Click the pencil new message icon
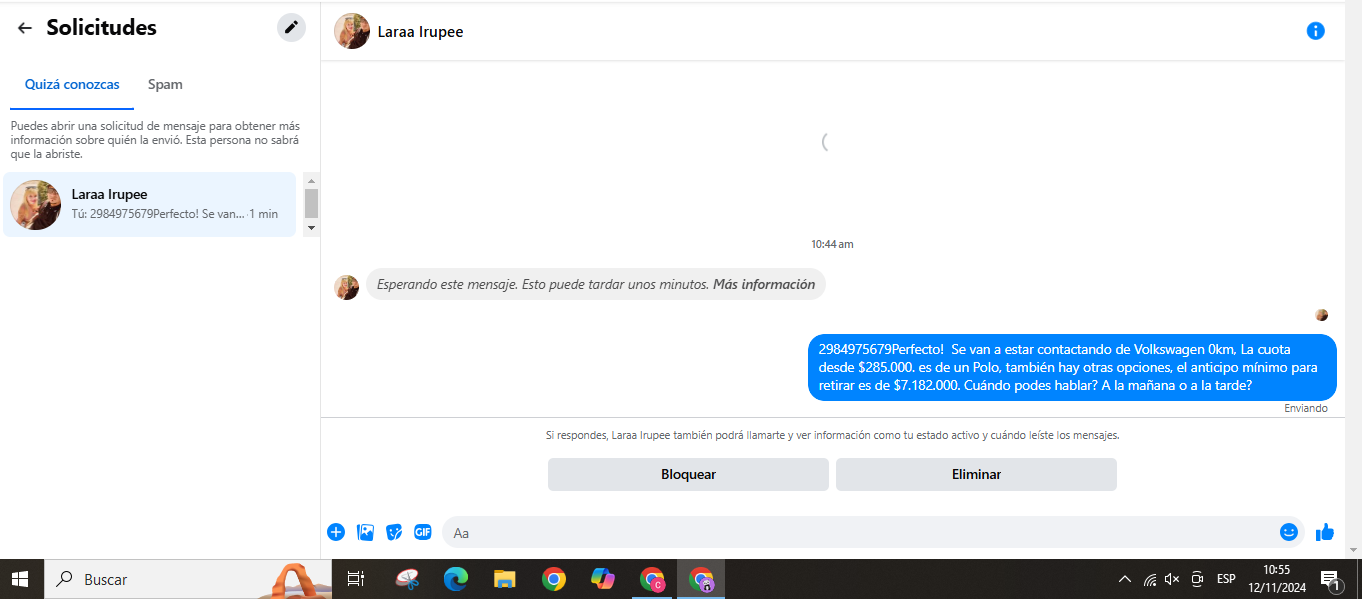The height and width of the screenshot is (599, 1362). coord(291,27)
